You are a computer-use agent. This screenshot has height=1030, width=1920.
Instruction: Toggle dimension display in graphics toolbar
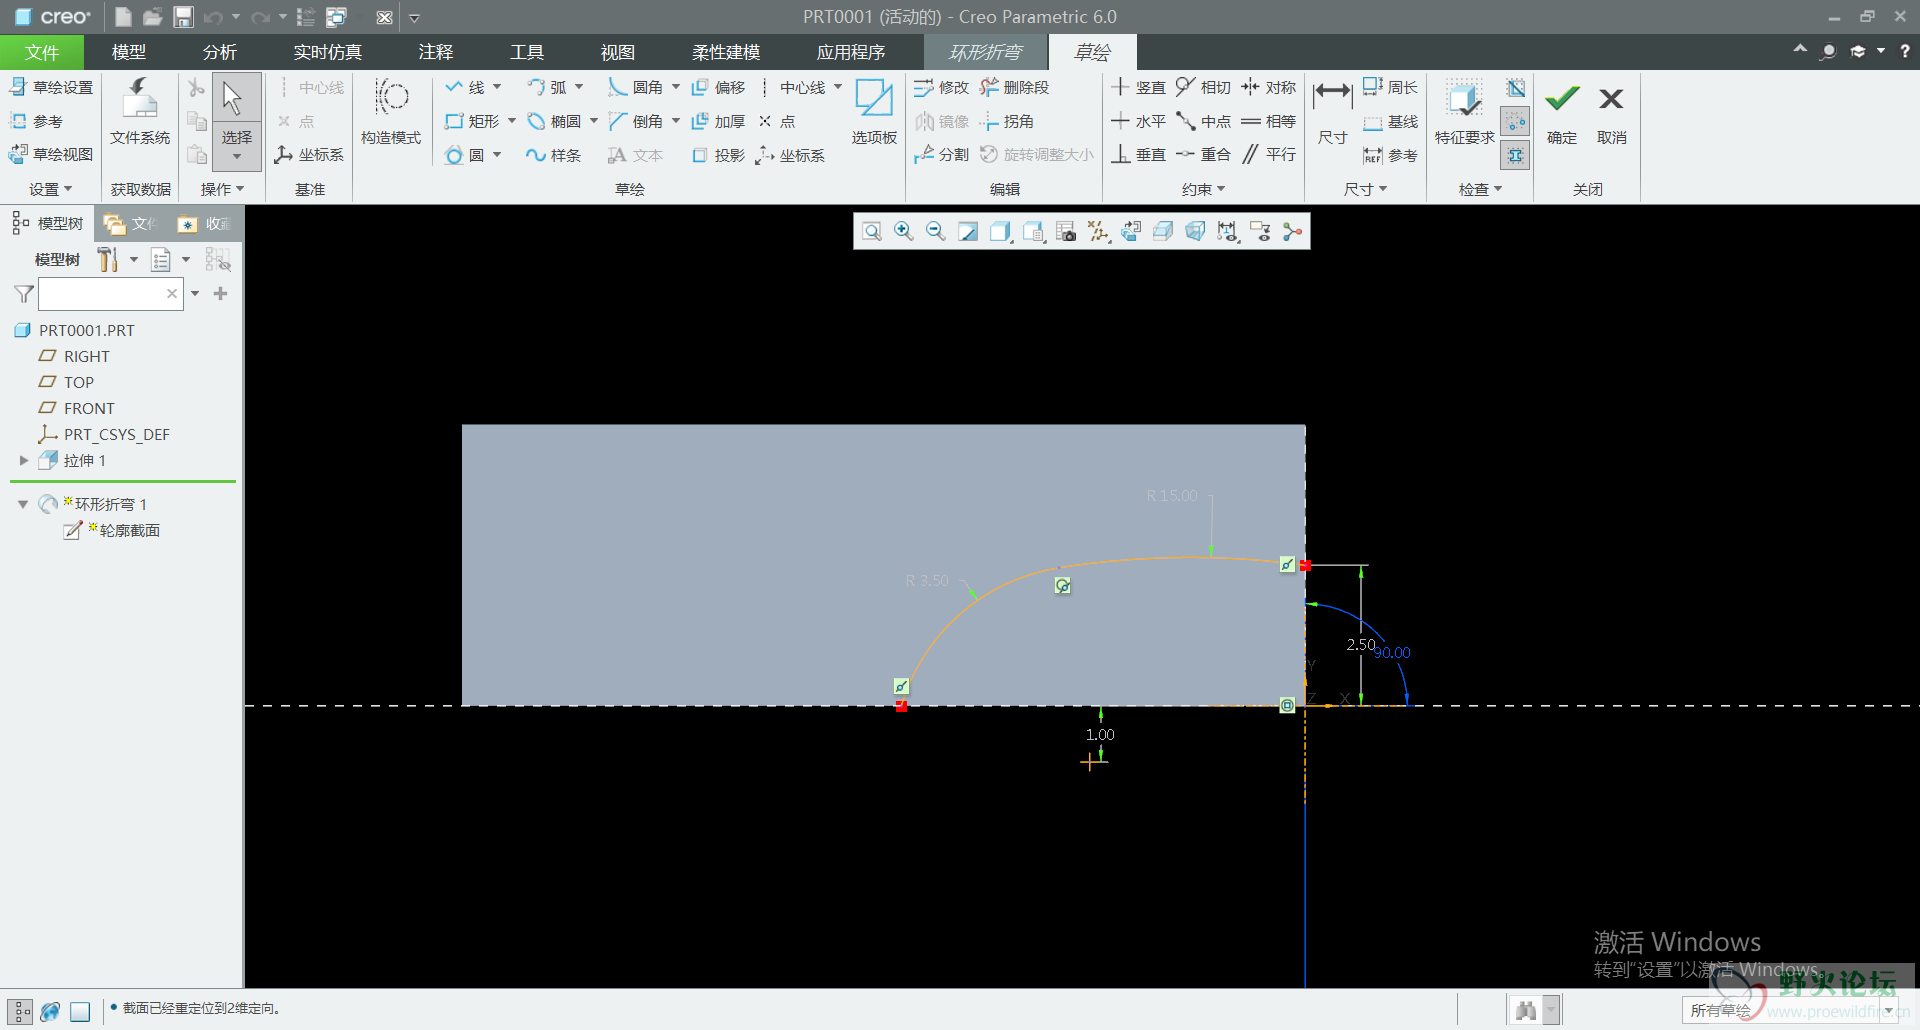point(1227,232)
